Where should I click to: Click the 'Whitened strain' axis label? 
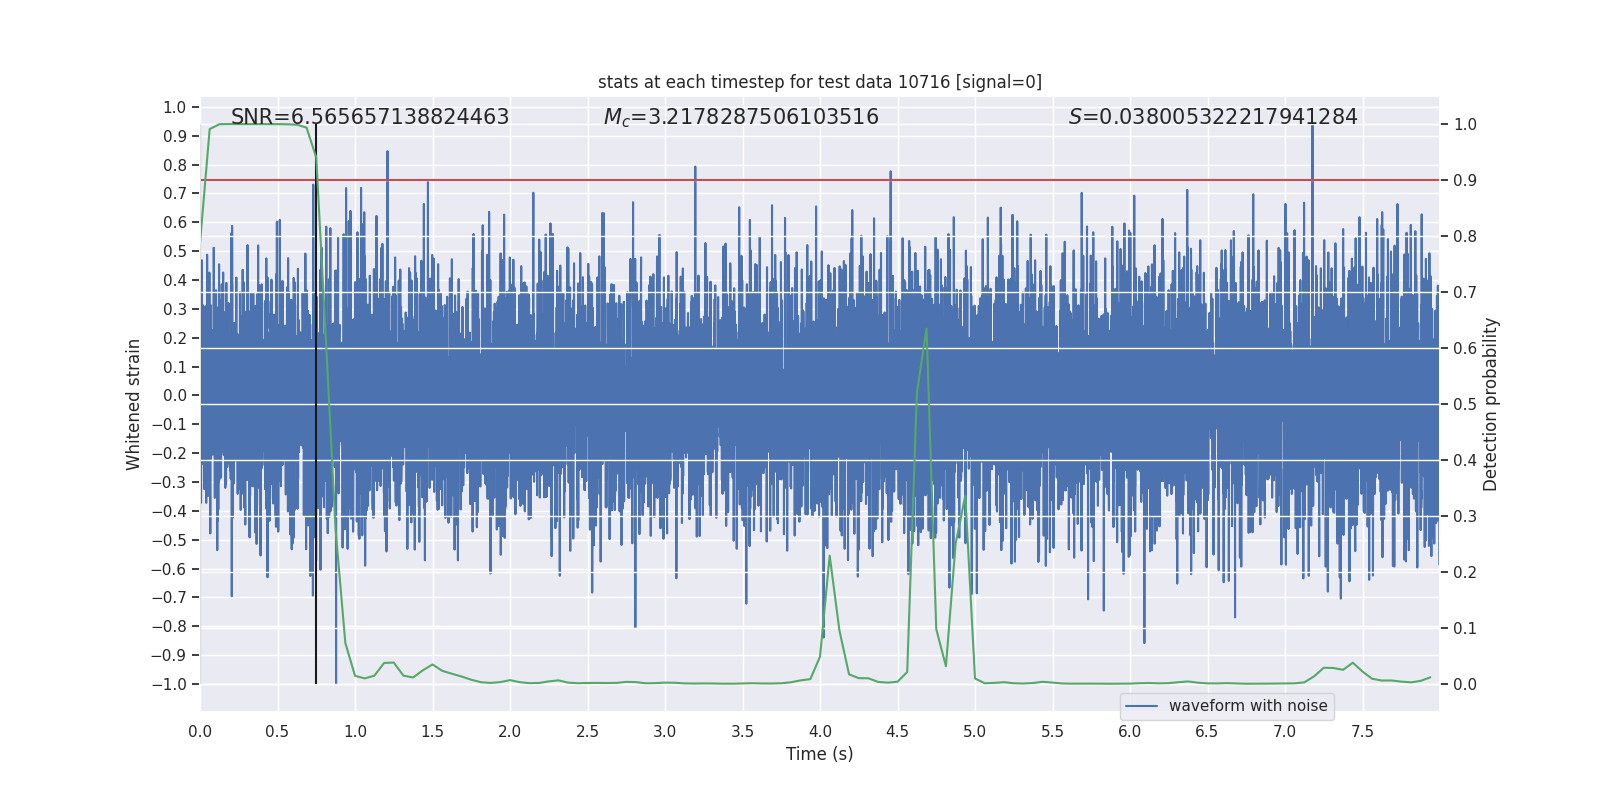(x=134, y=404)
